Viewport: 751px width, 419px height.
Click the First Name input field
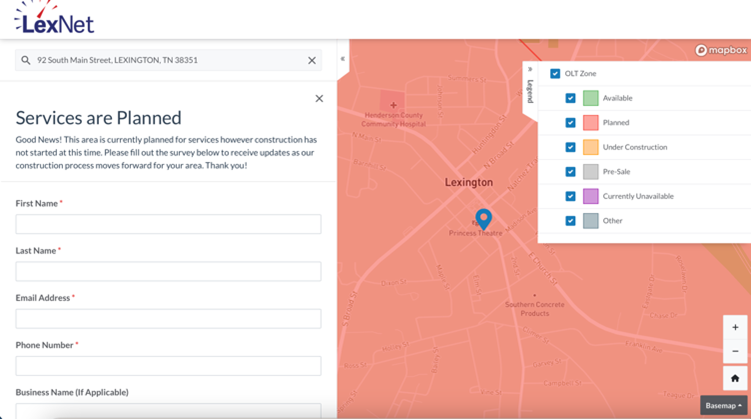point(168,224)
